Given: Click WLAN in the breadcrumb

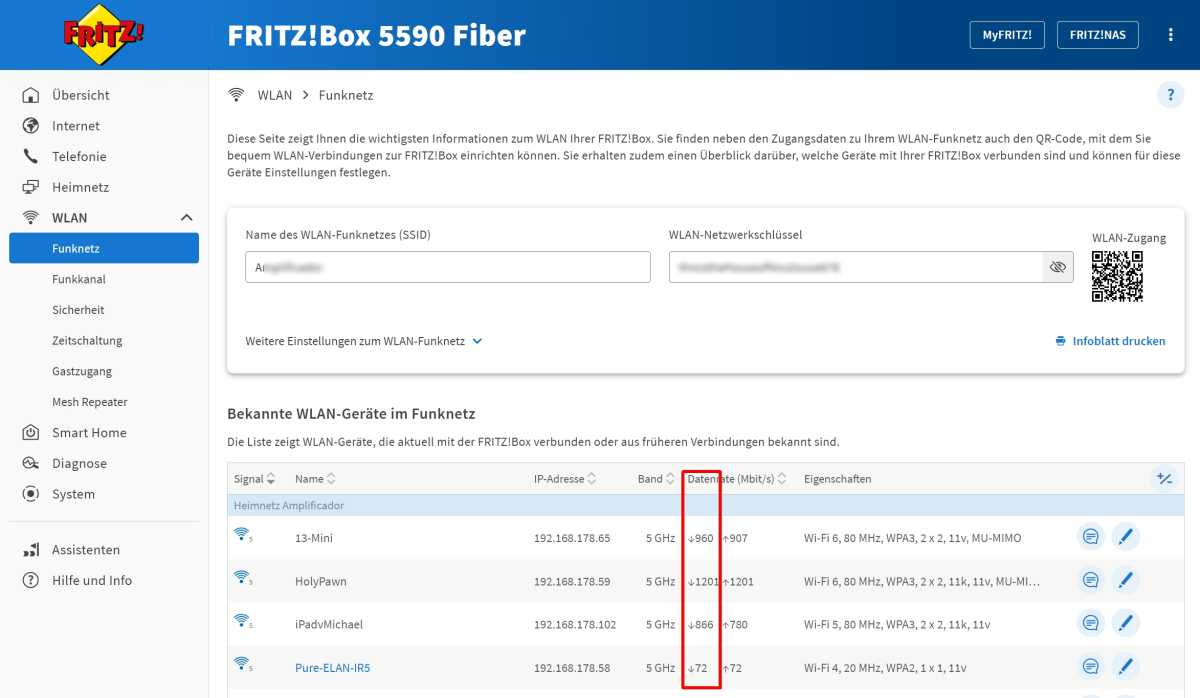Looking at the screenshot, I should pyautogui.click(x=275, y=95).
